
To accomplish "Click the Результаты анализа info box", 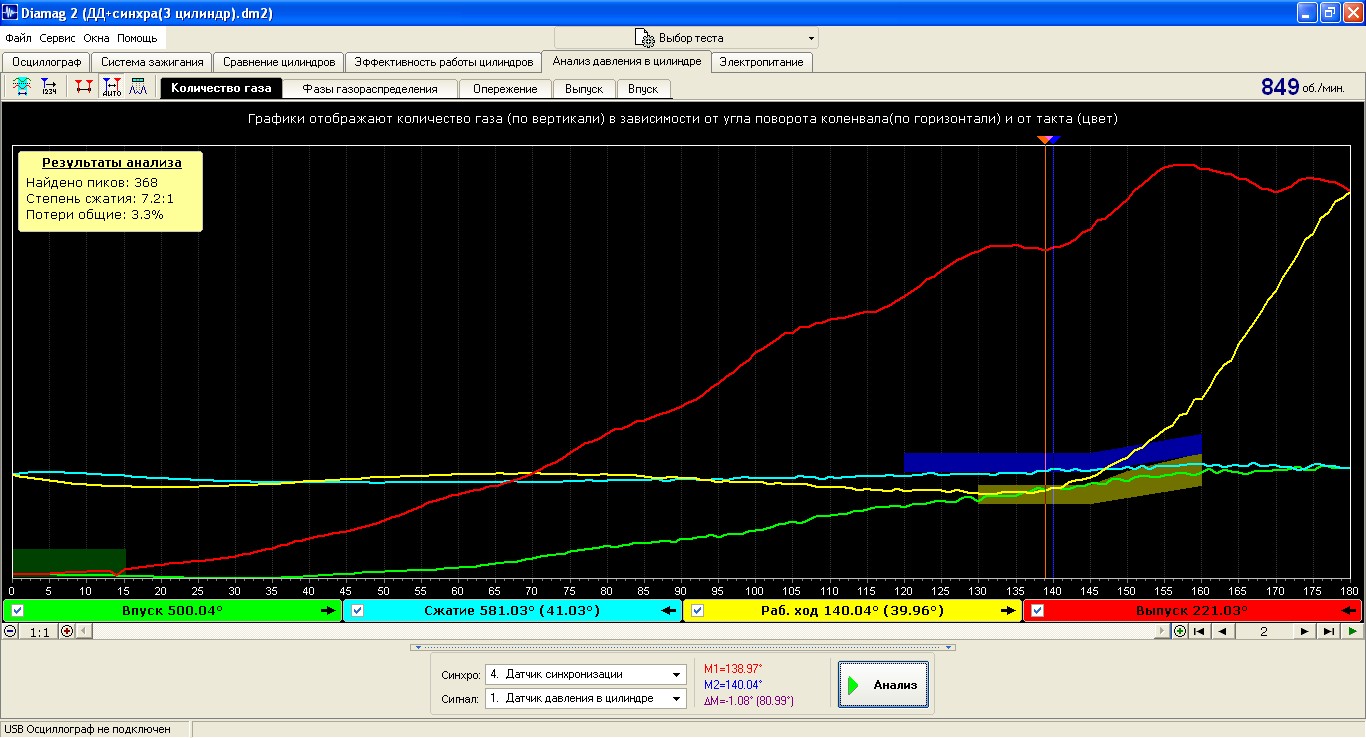I will tap(111, 191).
